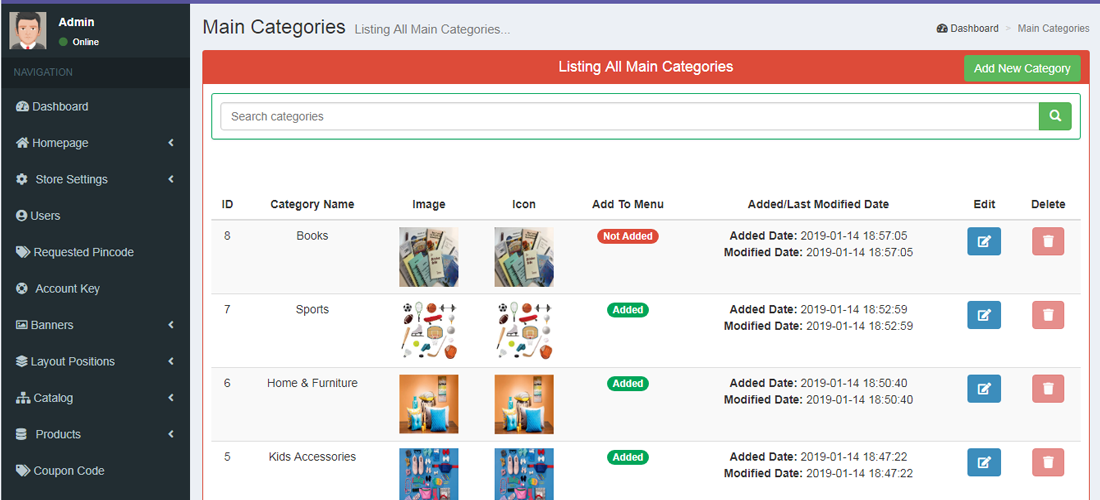Edit the Kids Accessories category
The height and width of the screenshot is (500, 1100).
pyautogui.click(x=984, y=462)
